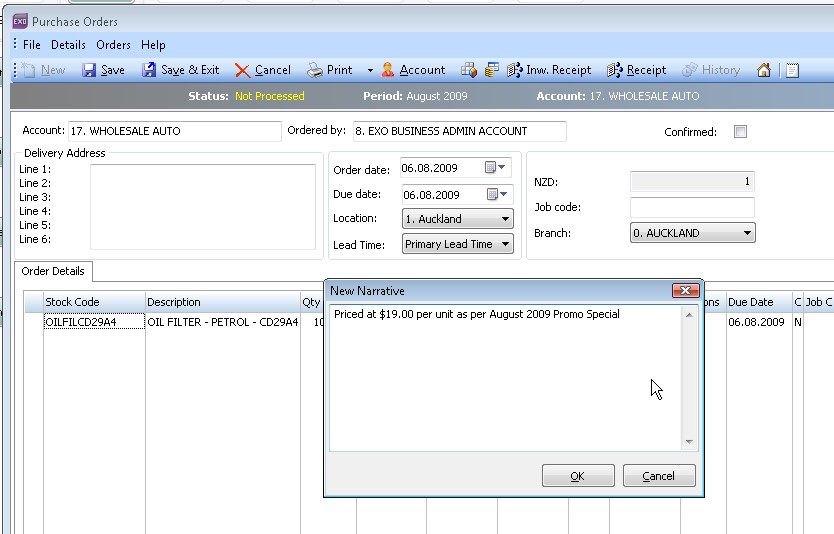Click Inw. Receipt toolbar button
Viewport: 834px width, 534px height.
pos(549,70)
